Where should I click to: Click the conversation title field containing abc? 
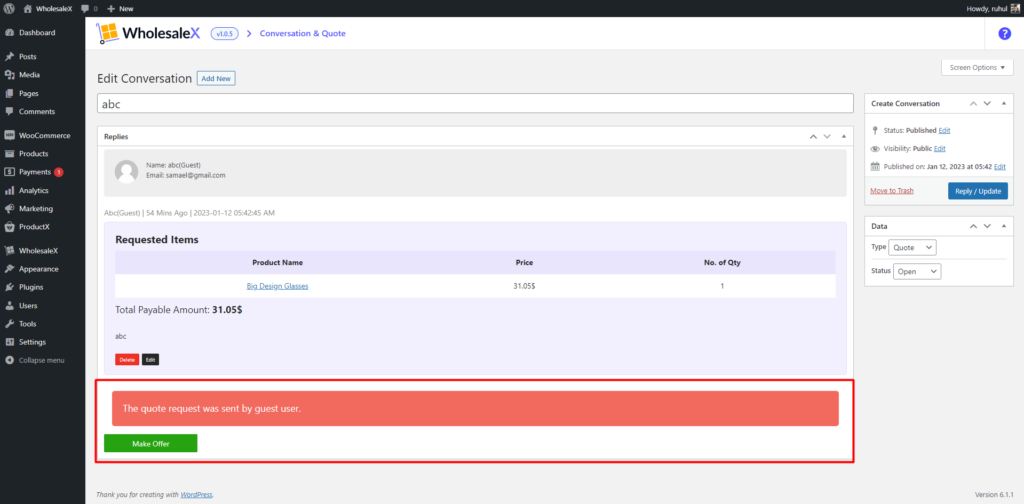[x=475, y=103]
